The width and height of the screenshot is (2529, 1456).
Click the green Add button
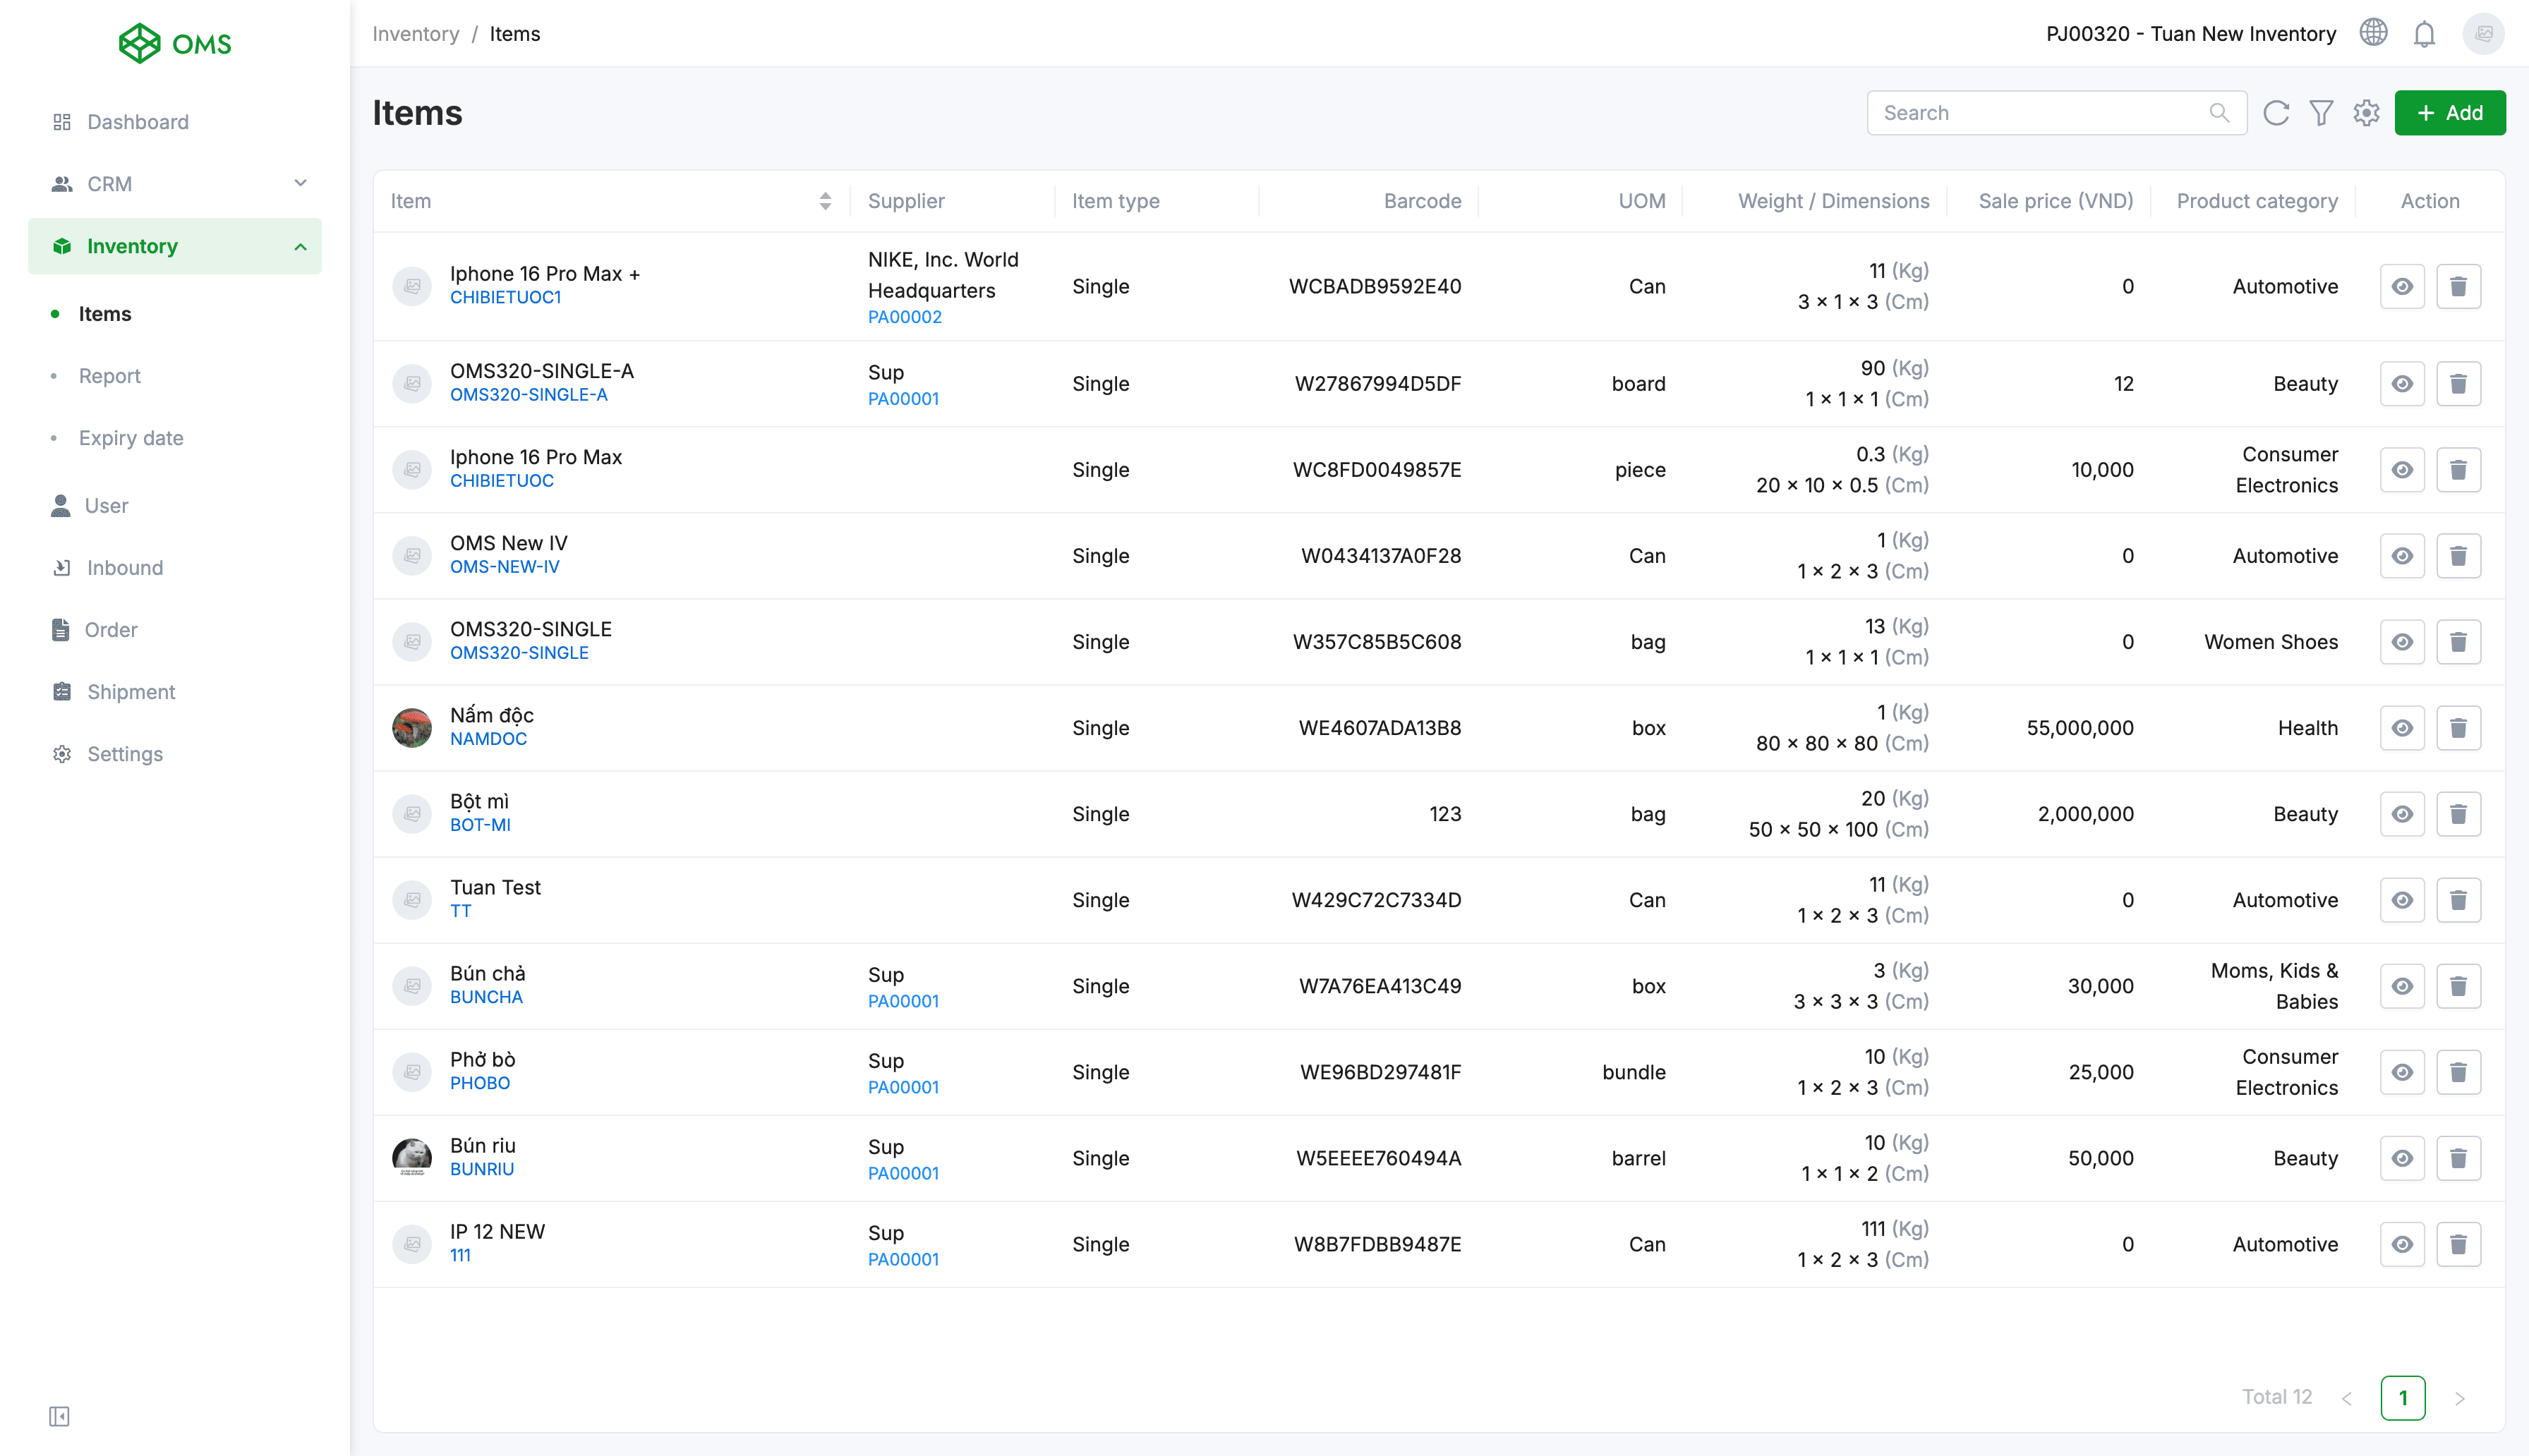(x=2449, y=113)
